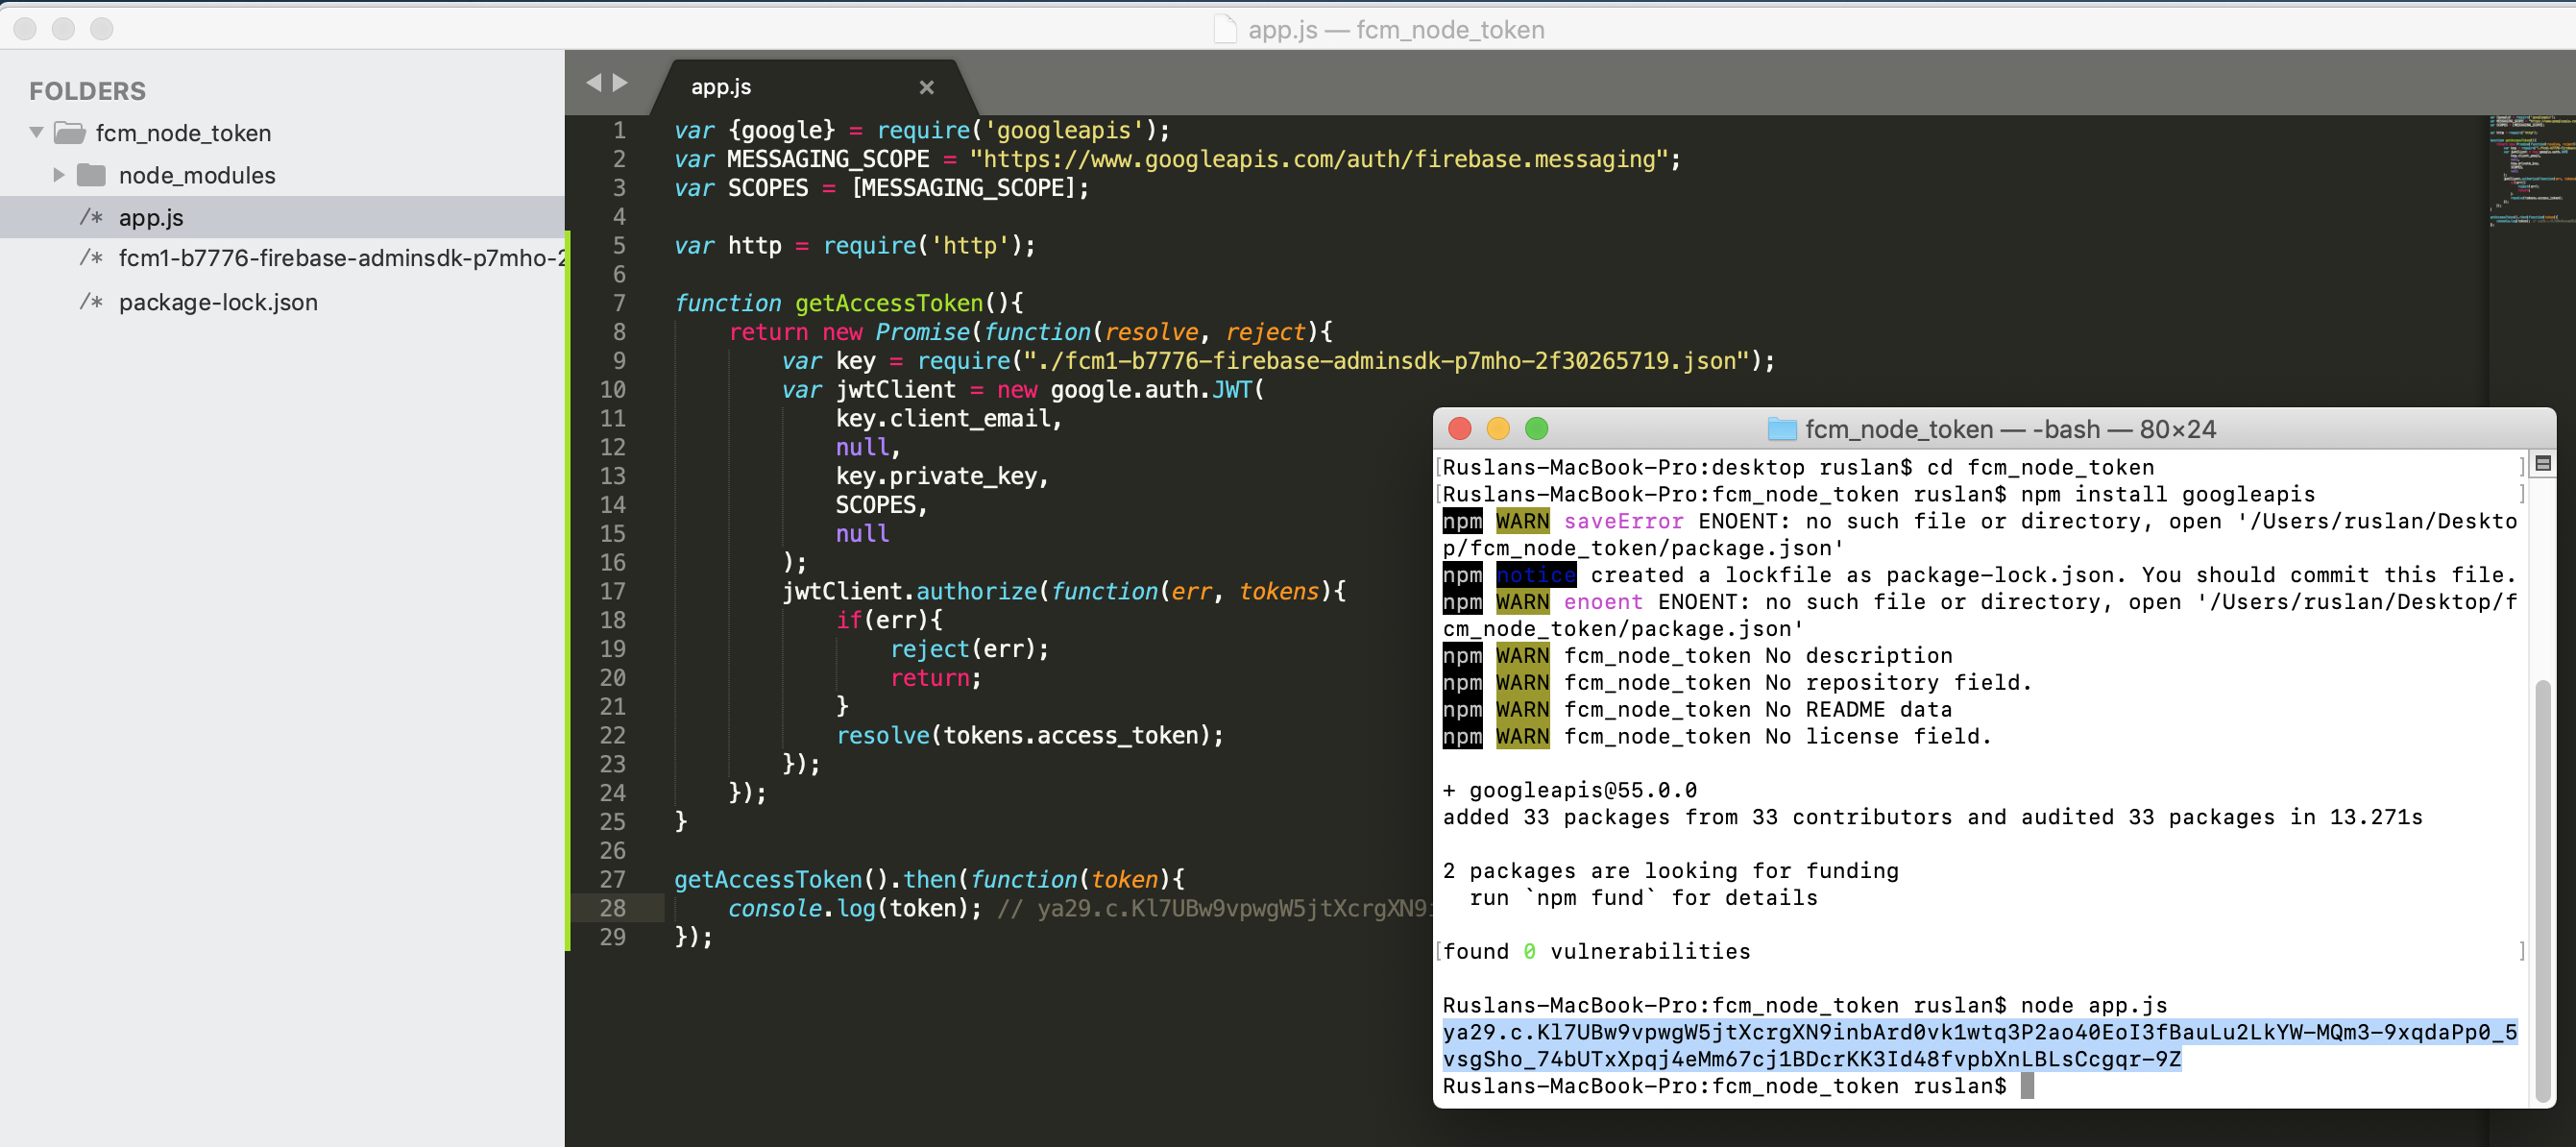Click the yellow minimize button of terminal
The width and height of the screenshot is (2576, 1147).
(1497, 429)
